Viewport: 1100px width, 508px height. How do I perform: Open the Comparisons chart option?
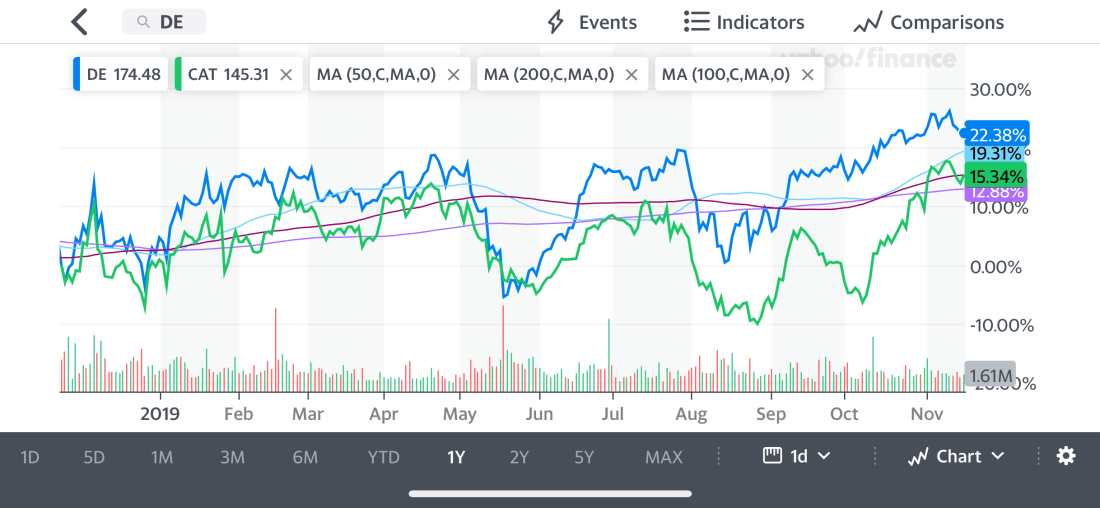tap(928, 22)
